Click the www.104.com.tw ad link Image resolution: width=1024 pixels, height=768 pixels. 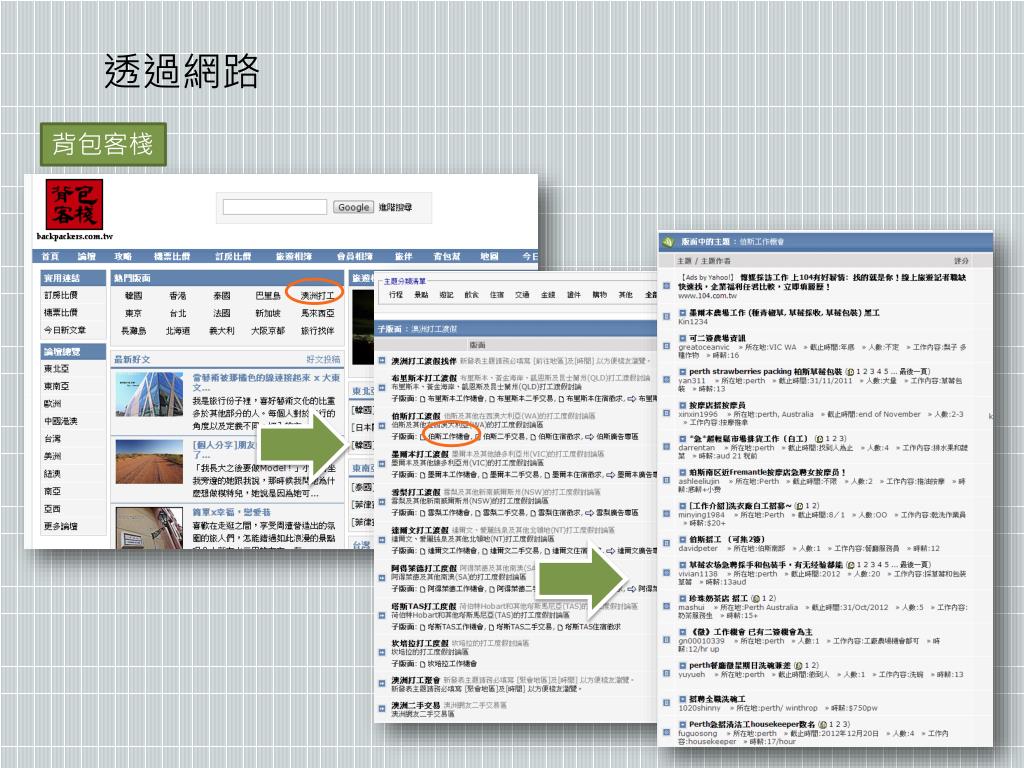[707, 296]
